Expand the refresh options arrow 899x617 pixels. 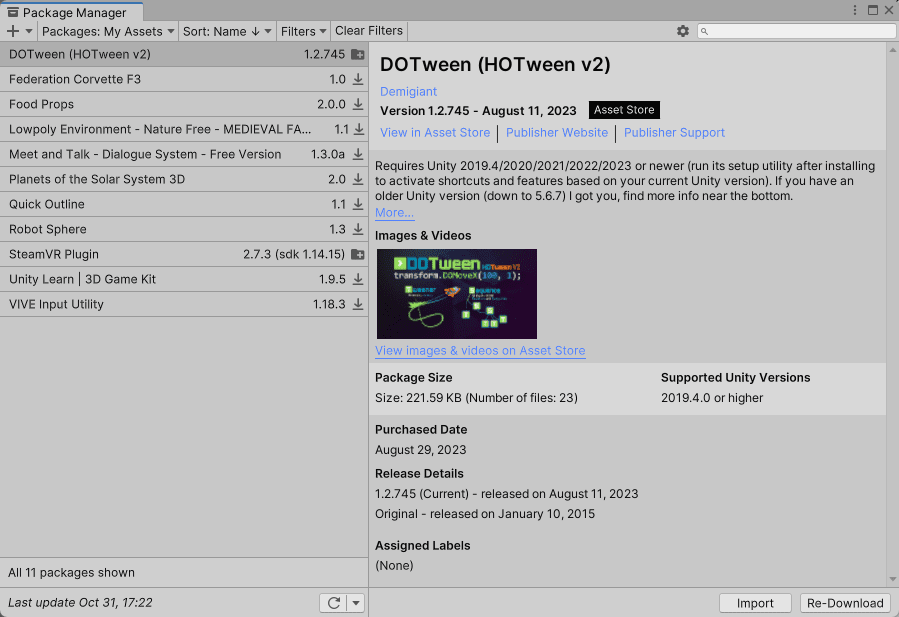tap(356, 603)
